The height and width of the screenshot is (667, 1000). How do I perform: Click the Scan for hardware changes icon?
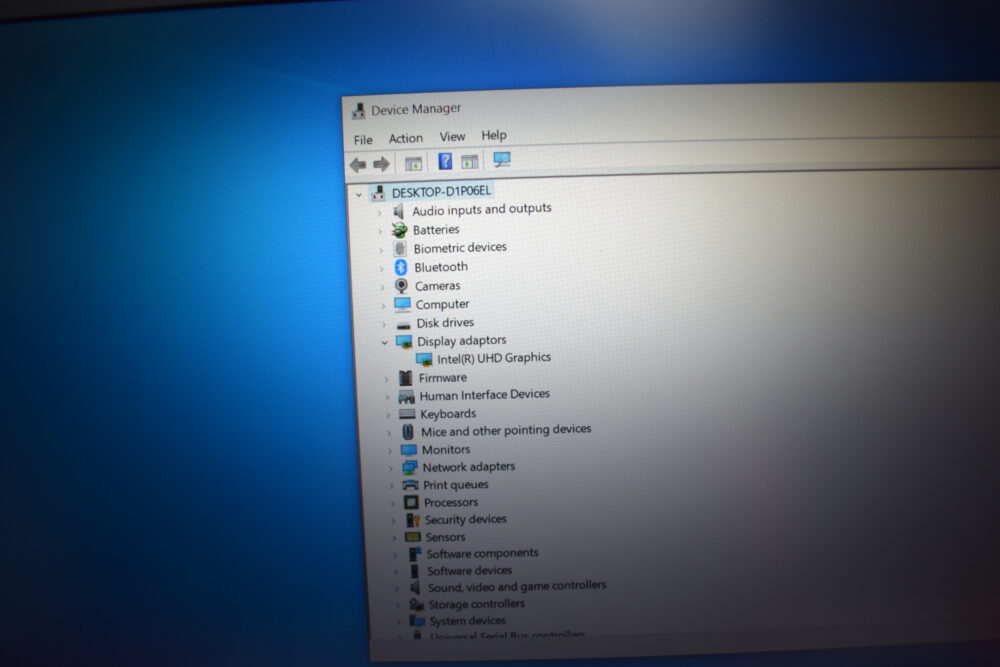coord(502,159)
